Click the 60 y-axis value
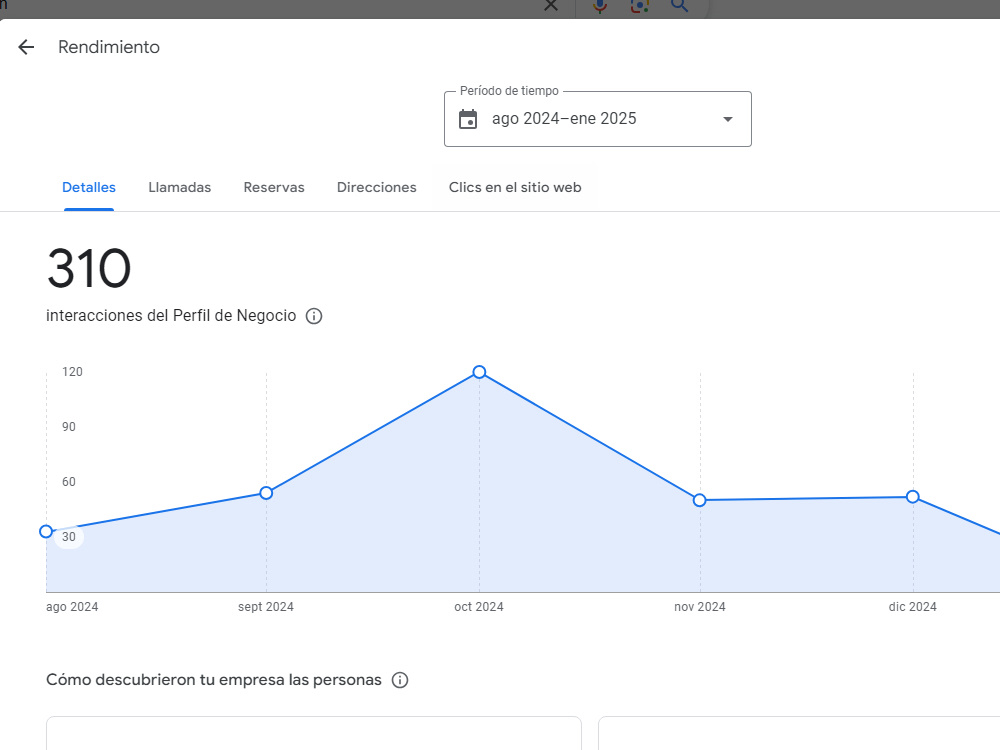1000x750 pixels. click(69, 482)
